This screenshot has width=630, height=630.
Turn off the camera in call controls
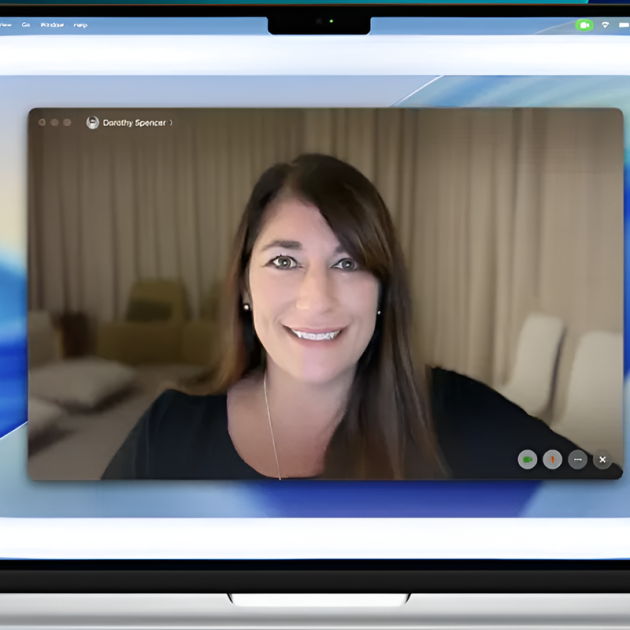(x=527, y=459)
